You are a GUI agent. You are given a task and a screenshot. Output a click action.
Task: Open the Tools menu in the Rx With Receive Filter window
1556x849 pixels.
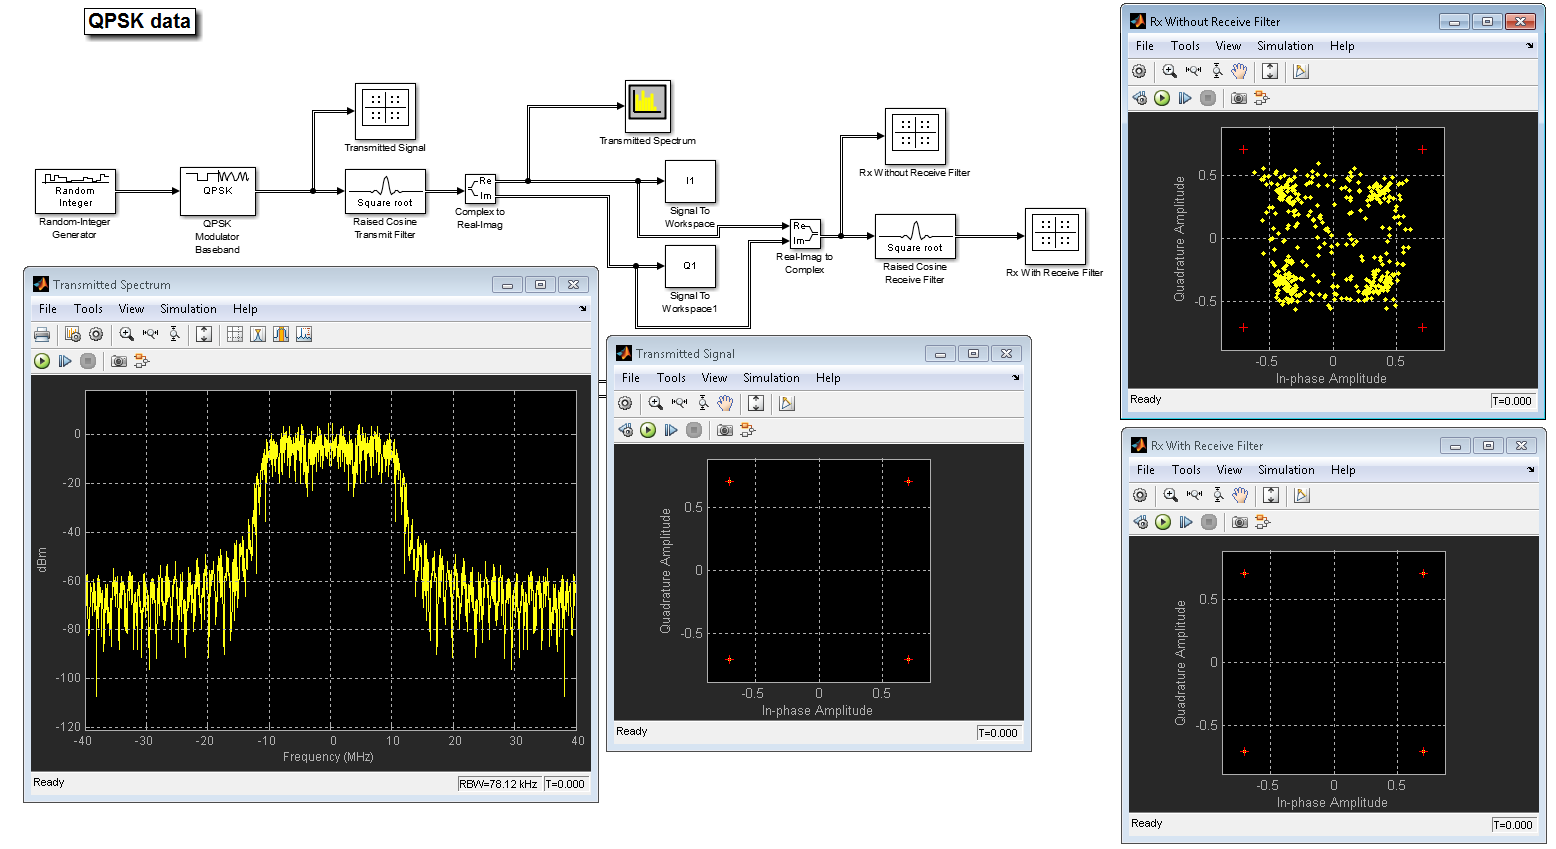click(1186, 470)
